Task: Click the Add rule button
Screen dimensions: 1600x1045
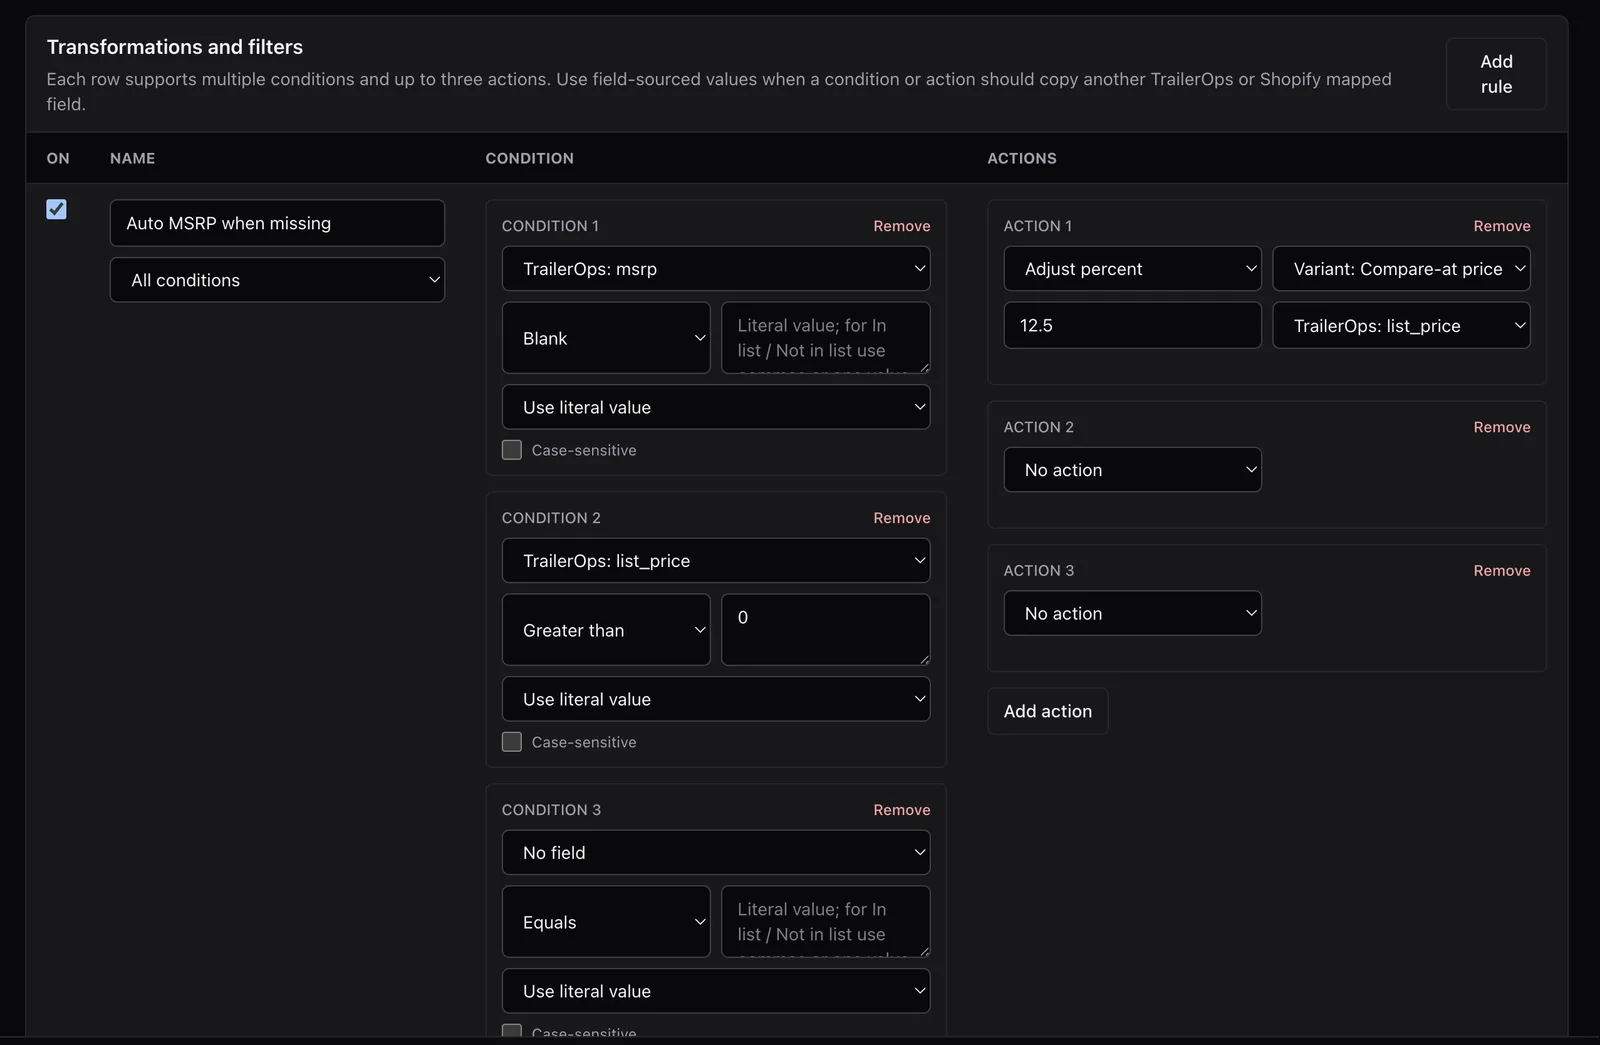Action: (1496, 74)
